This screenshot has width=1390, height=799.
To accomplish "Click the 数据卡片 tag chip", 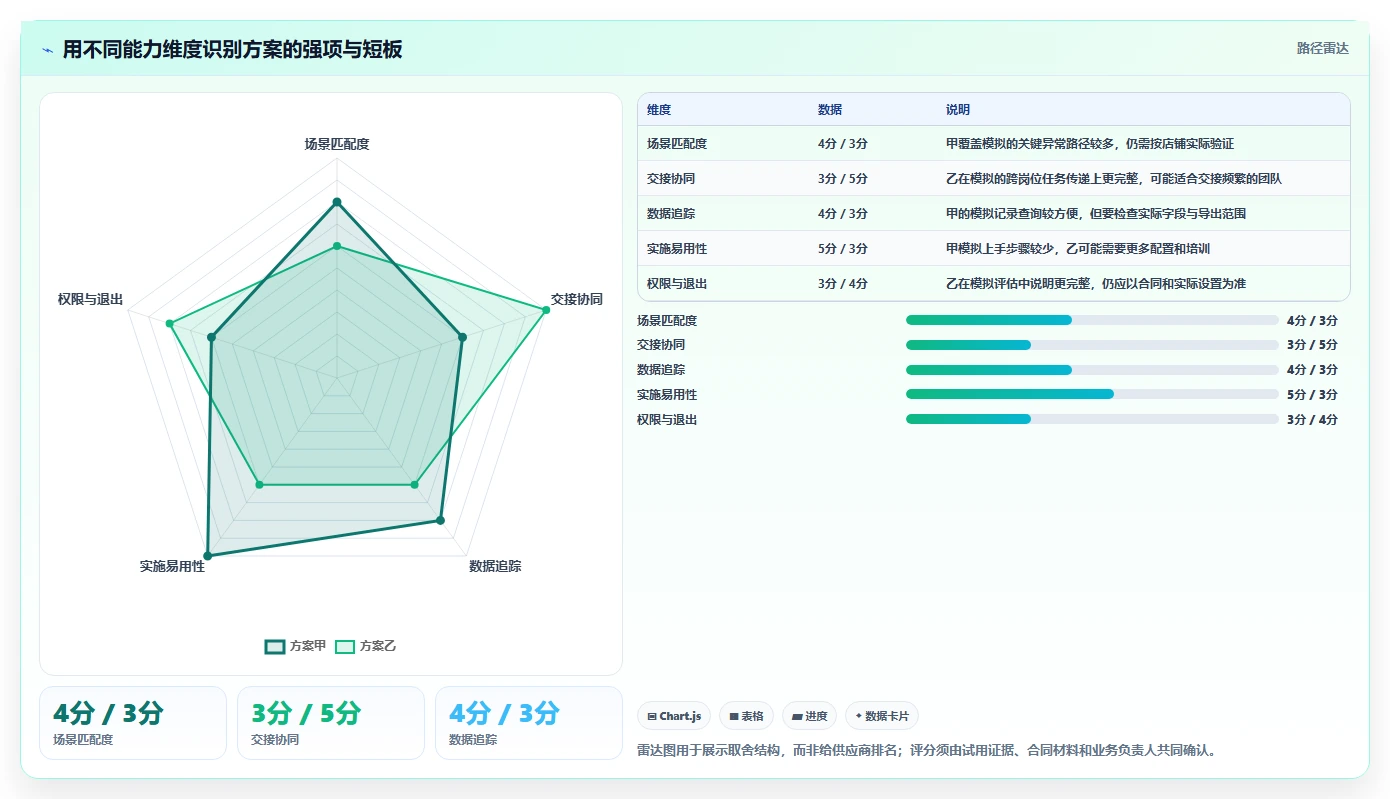I will (x=882, y=716).
